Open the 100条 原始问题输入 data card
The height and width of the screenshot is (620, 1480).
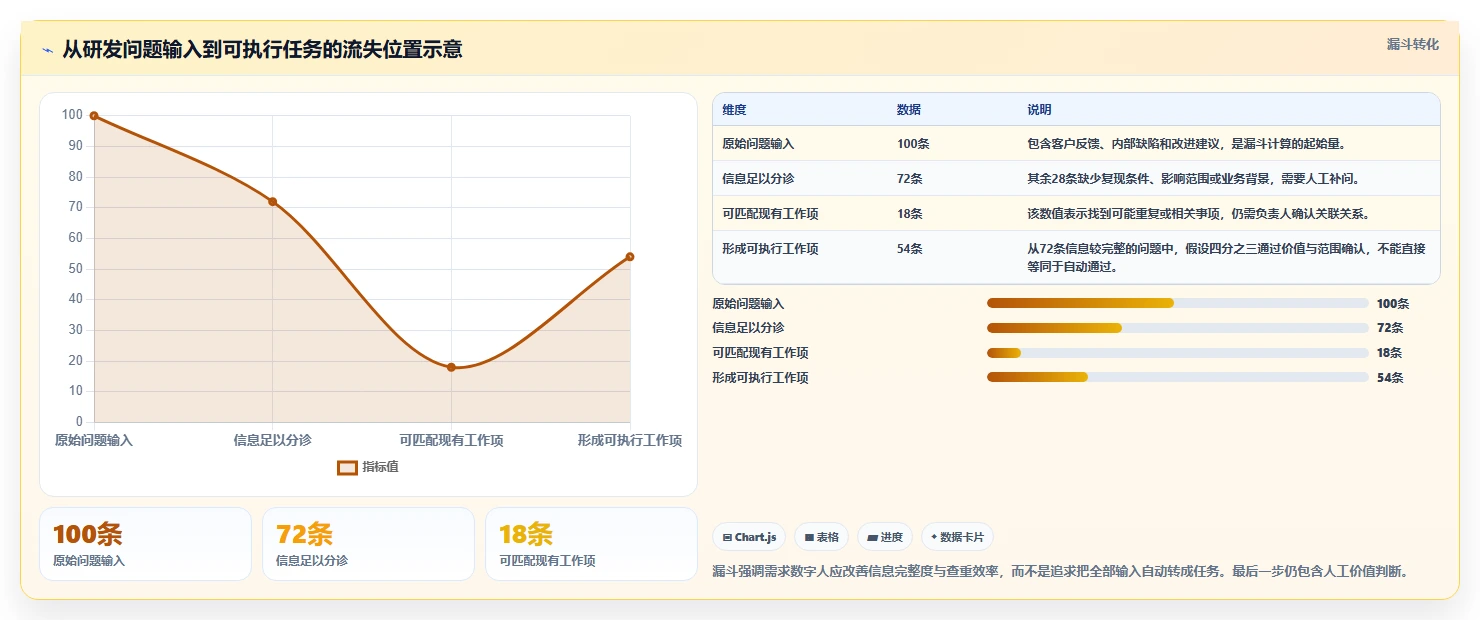click(x=145, y=544)
